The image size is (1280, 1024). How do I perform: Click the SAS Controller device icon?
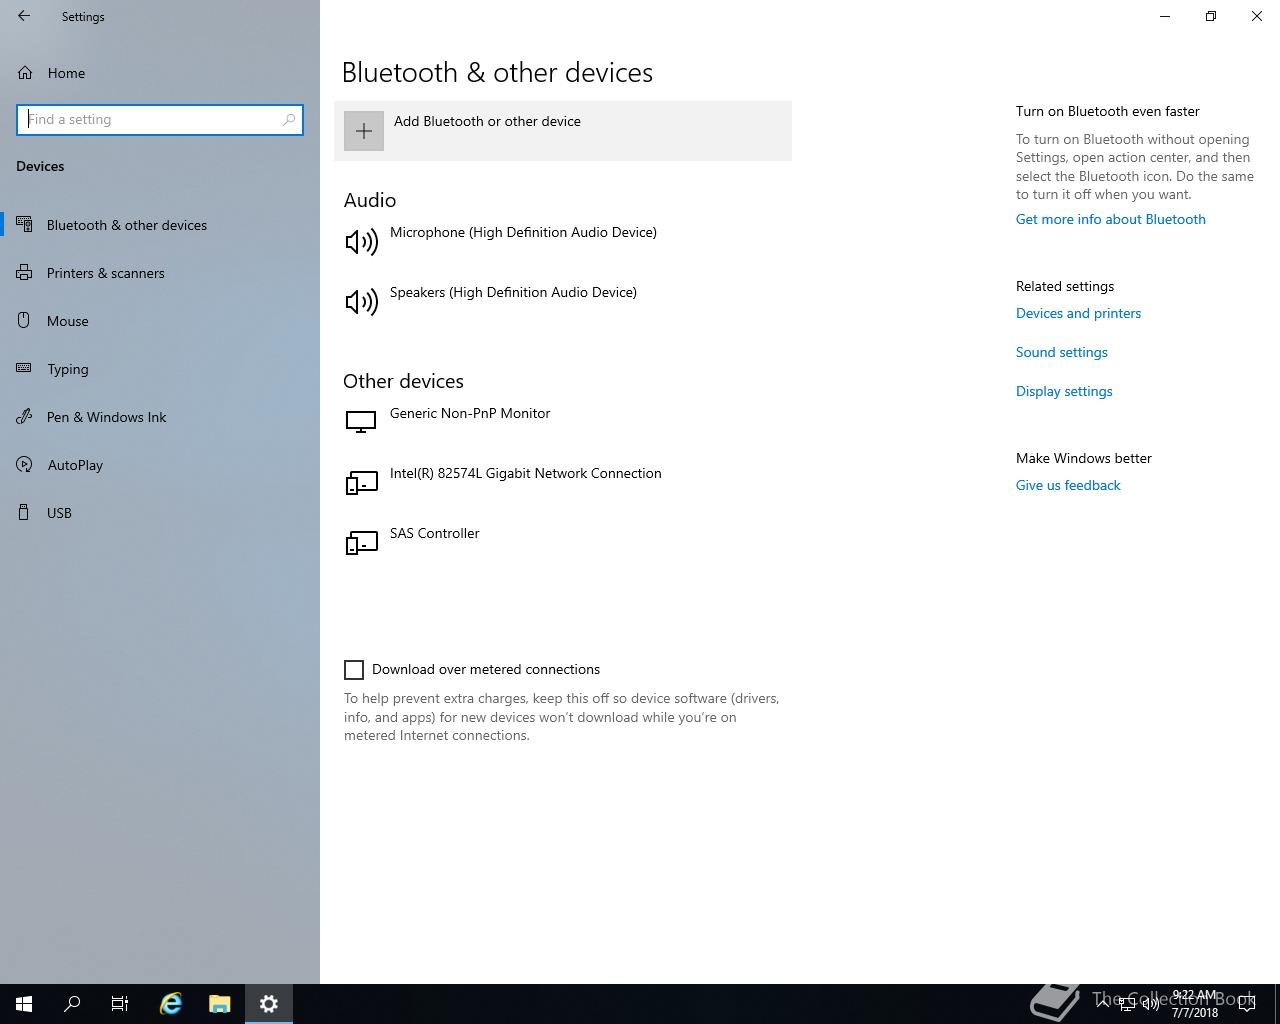click(x=361, y=543)
